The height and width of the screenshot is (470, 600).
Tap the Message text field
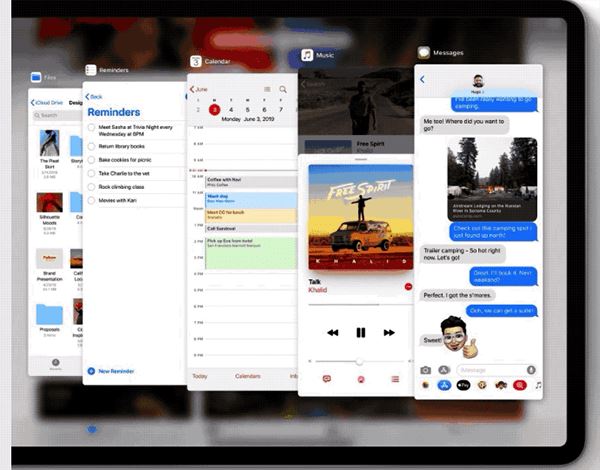click(496, 370)
